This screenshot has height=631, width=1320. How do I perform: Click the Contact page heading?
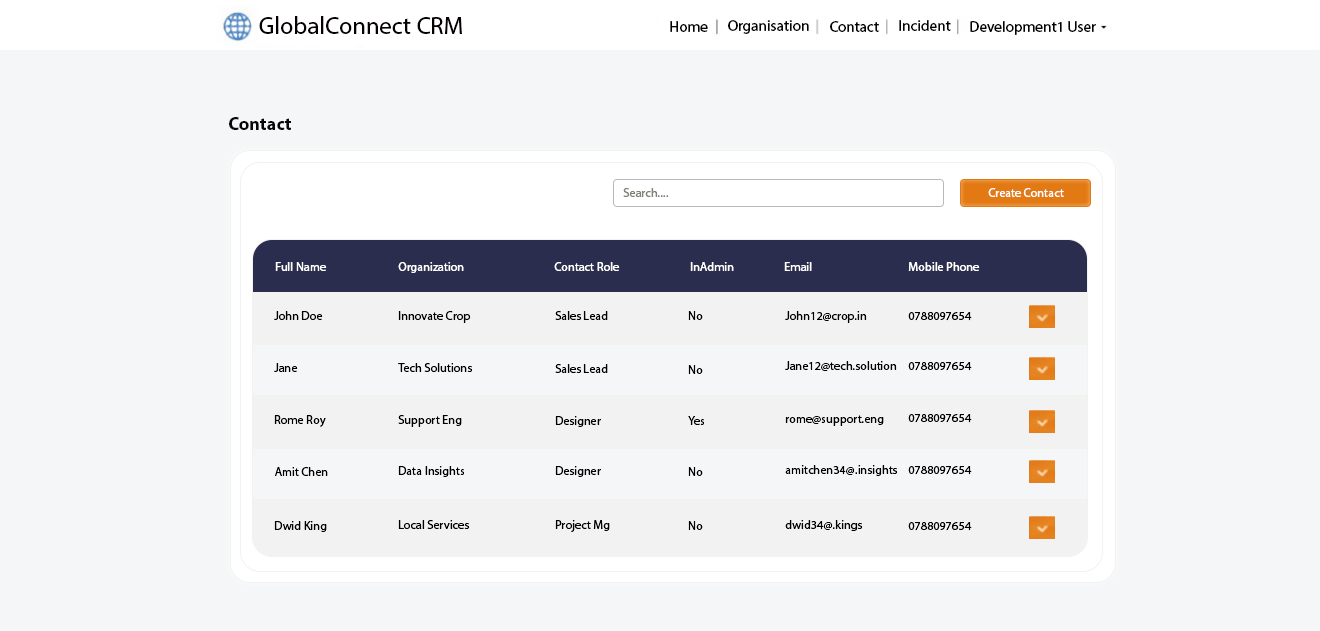click(x=260, y=124)
